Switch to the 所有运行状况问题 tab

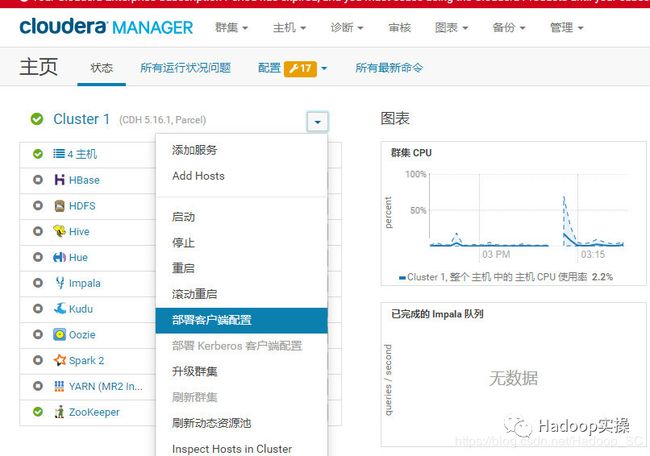coord(186,68)
